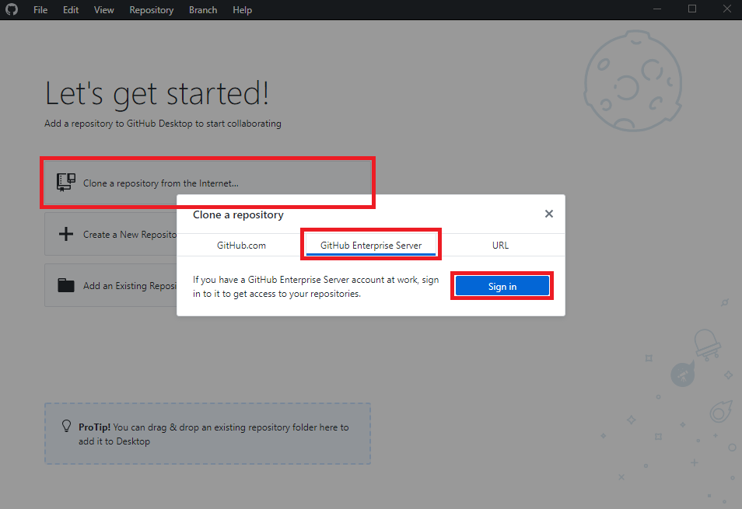Click the blue Sign in button
Image resolution: width=742 pixels, height=509 pixels.
(x=502, y=286)
